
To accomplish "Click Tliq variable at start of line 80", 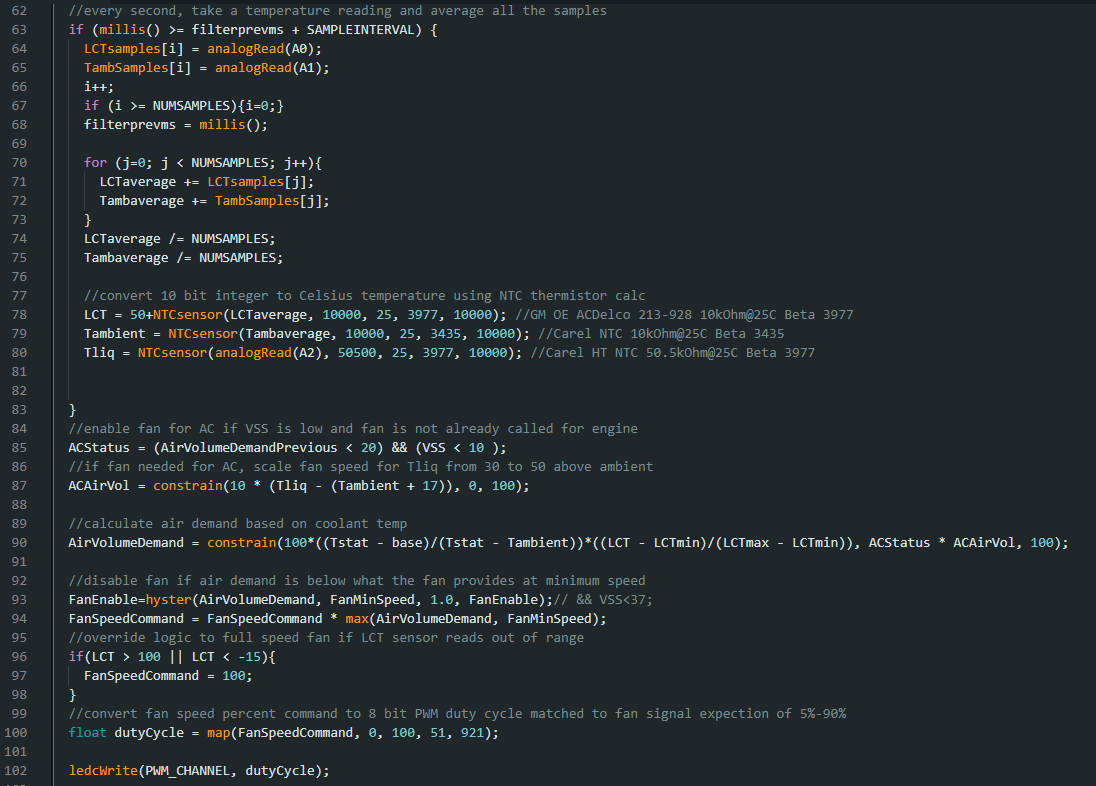I will pos(99,352).
